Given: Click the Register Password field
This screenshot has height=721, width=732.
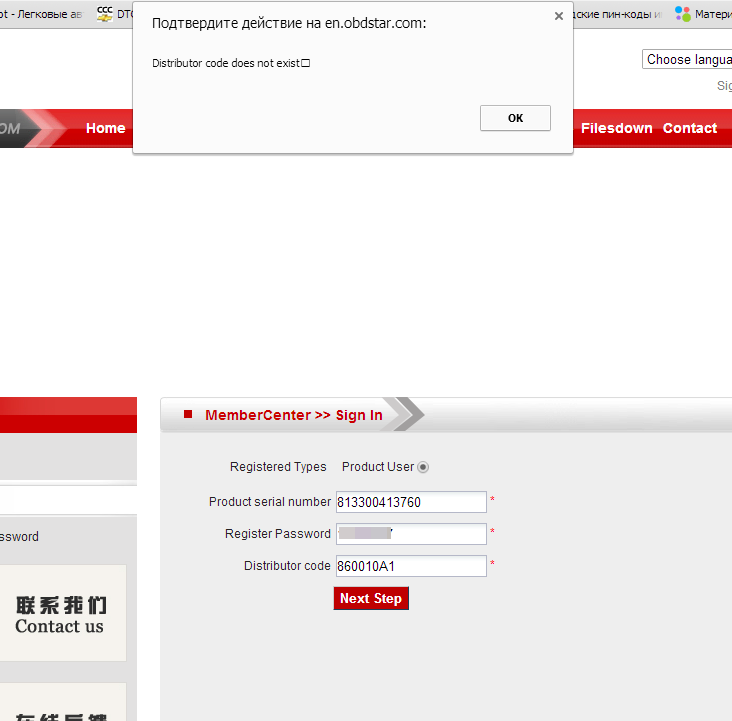Looking at the screenshot, I should [x=411, y=534].
